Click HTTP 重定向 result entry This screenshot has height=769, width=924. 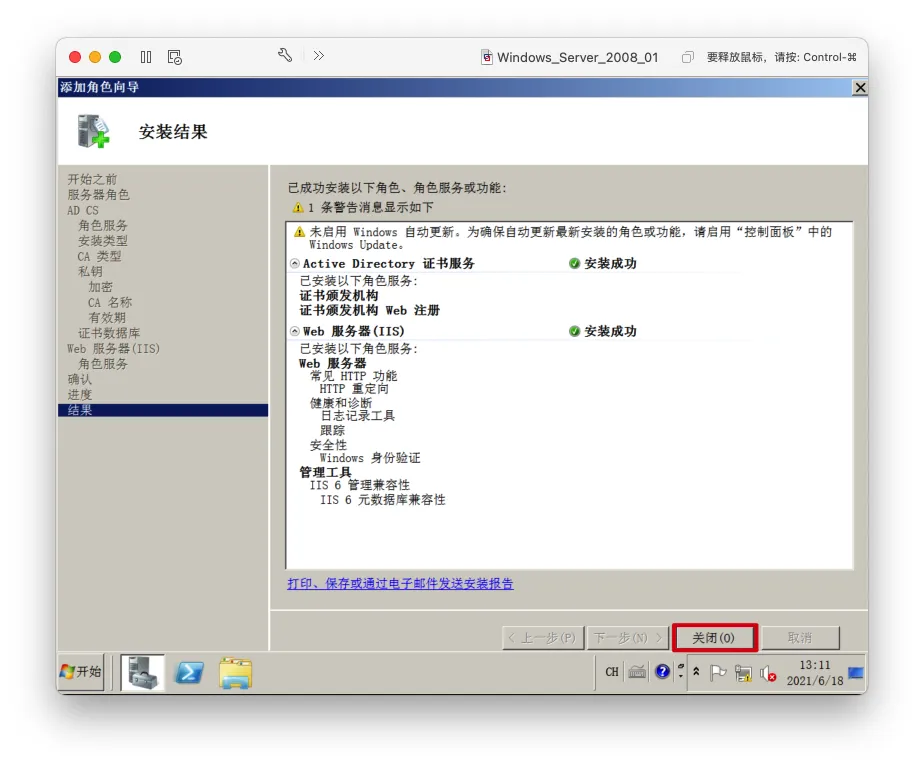(354, 389)
